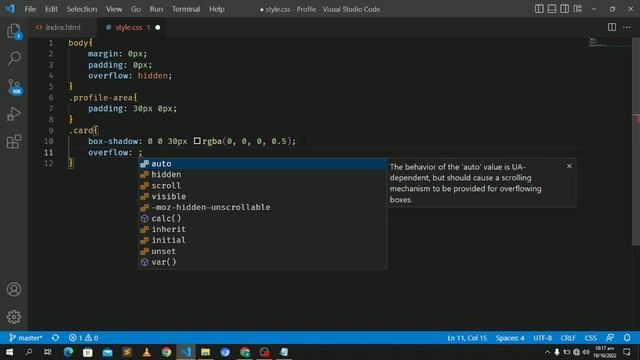Open the File menu
Viewport: 640px width, 360px height.
pyautogui.click(x=30, y=9)
